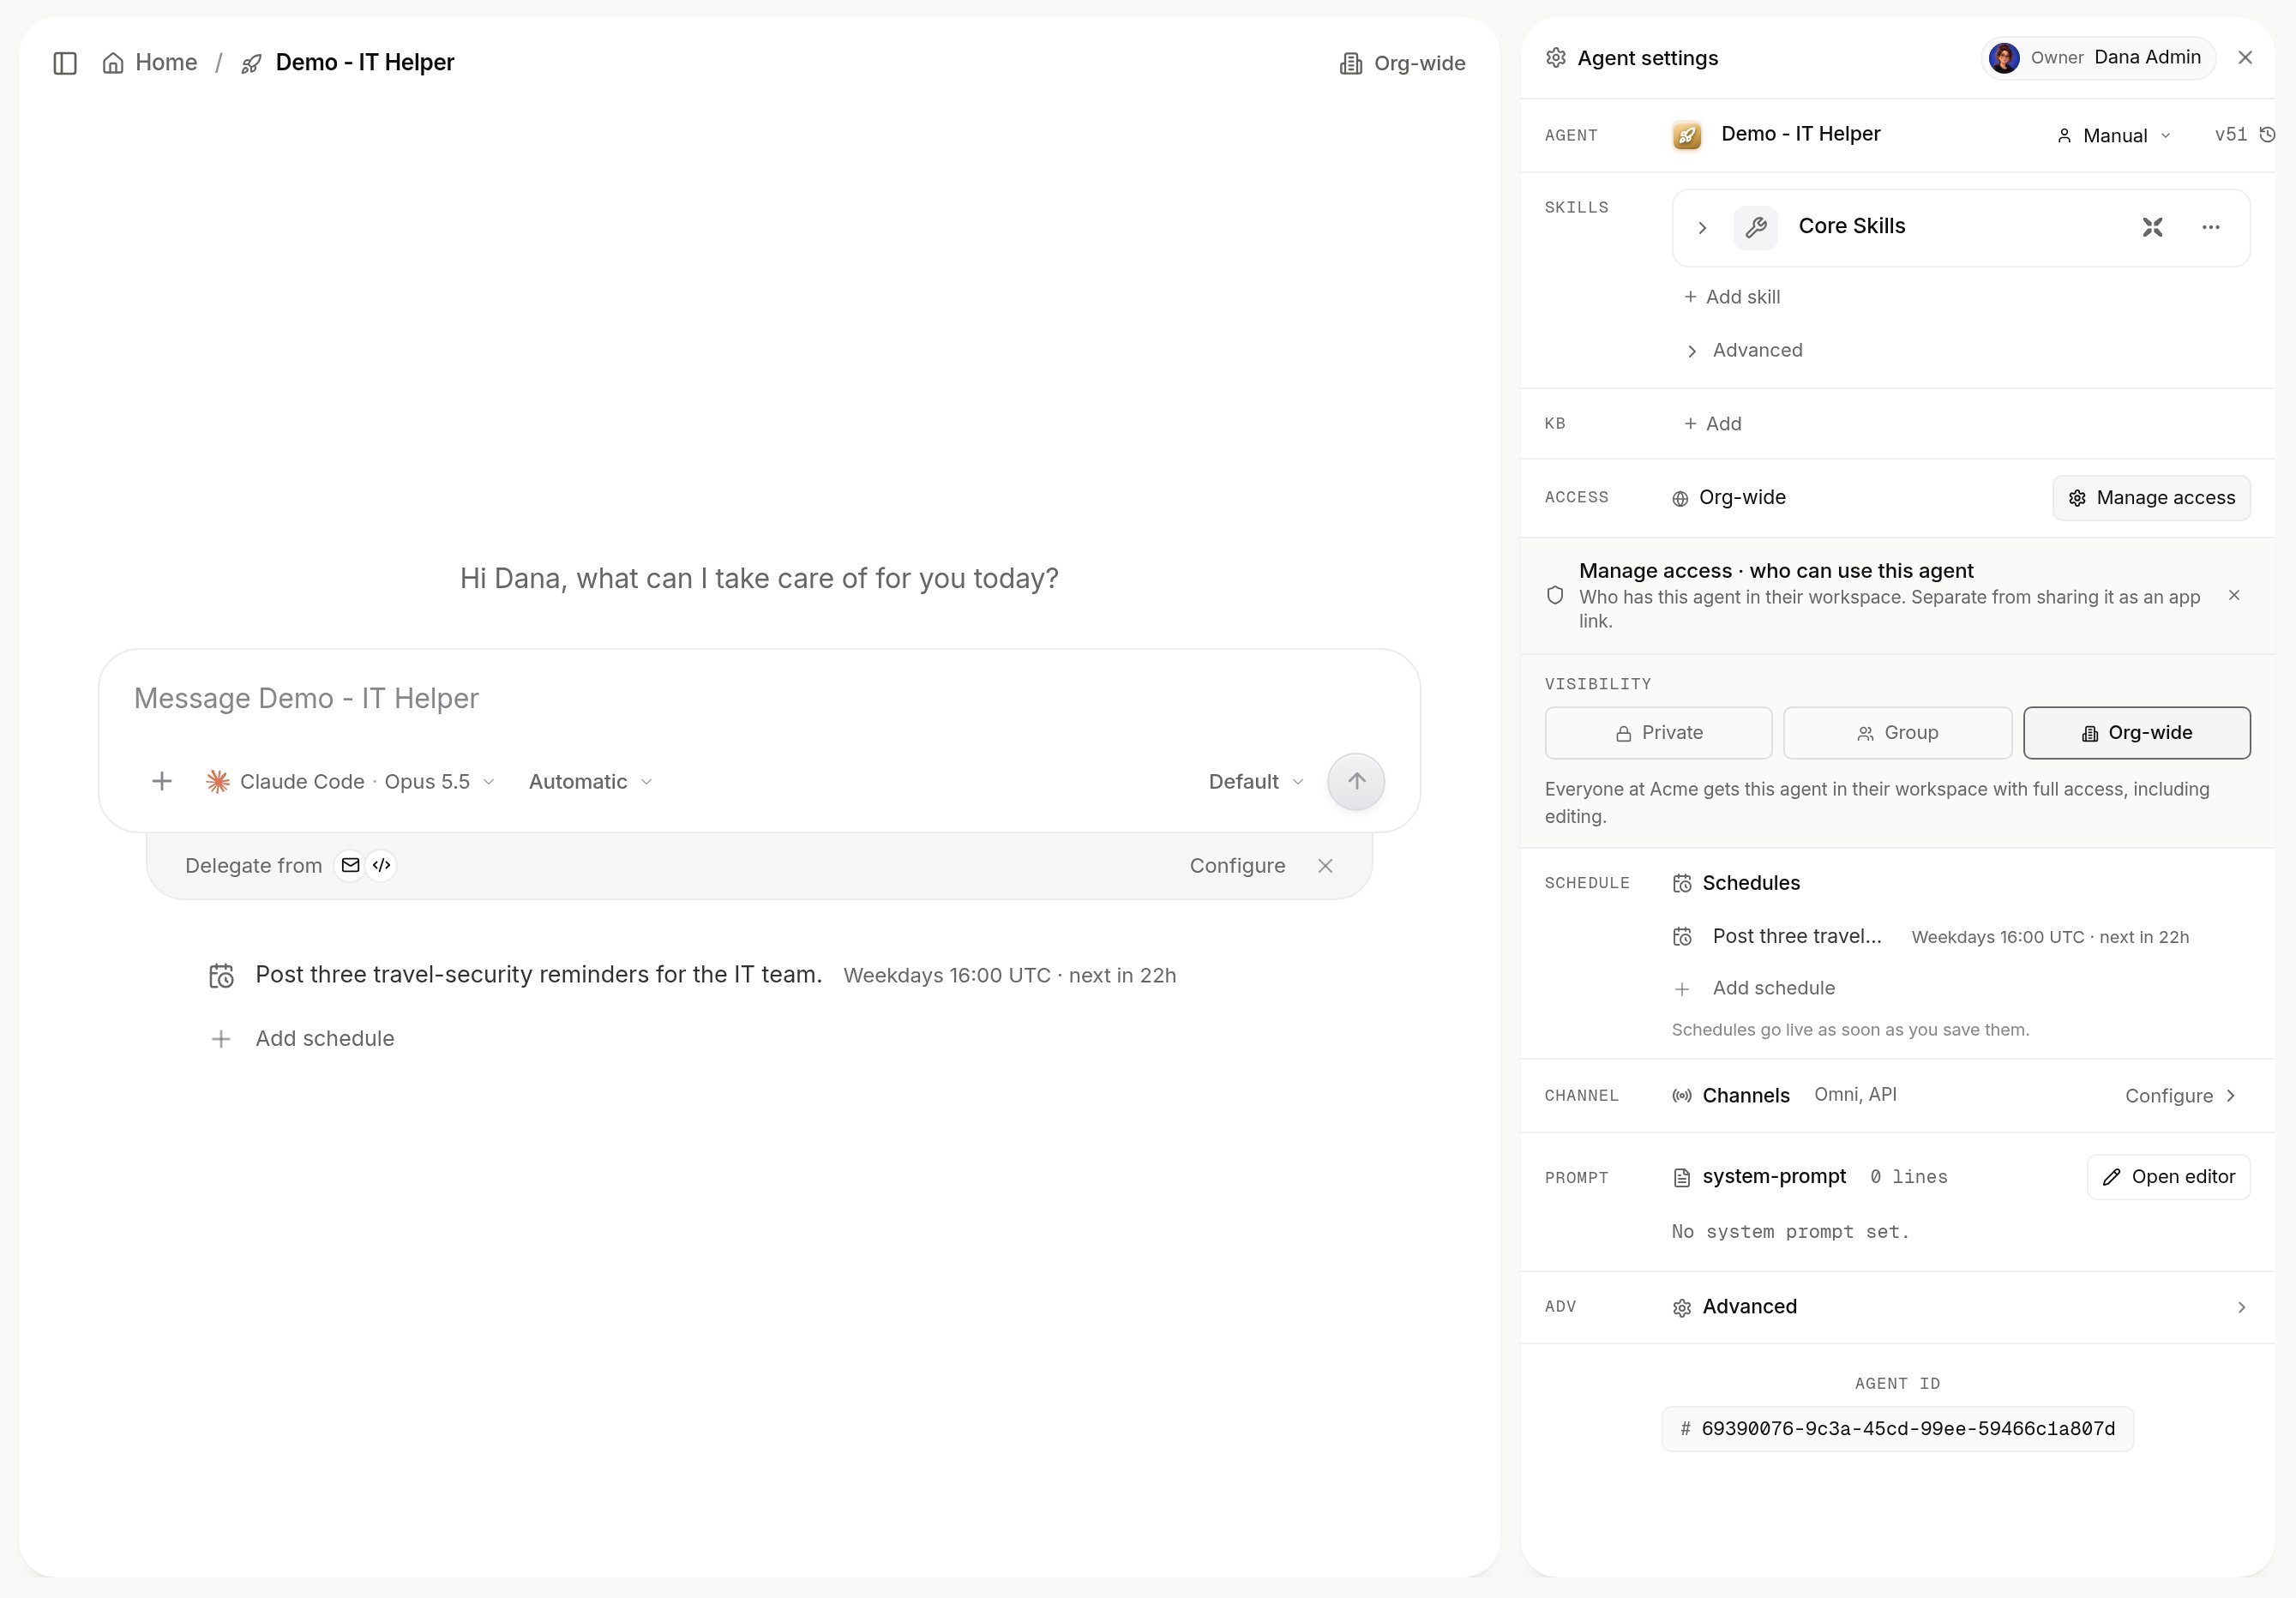Dismiss the Delegate from bar

[1325, 866]
